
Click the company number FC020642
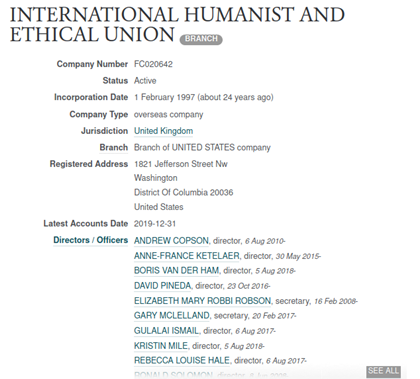[153, 64]
